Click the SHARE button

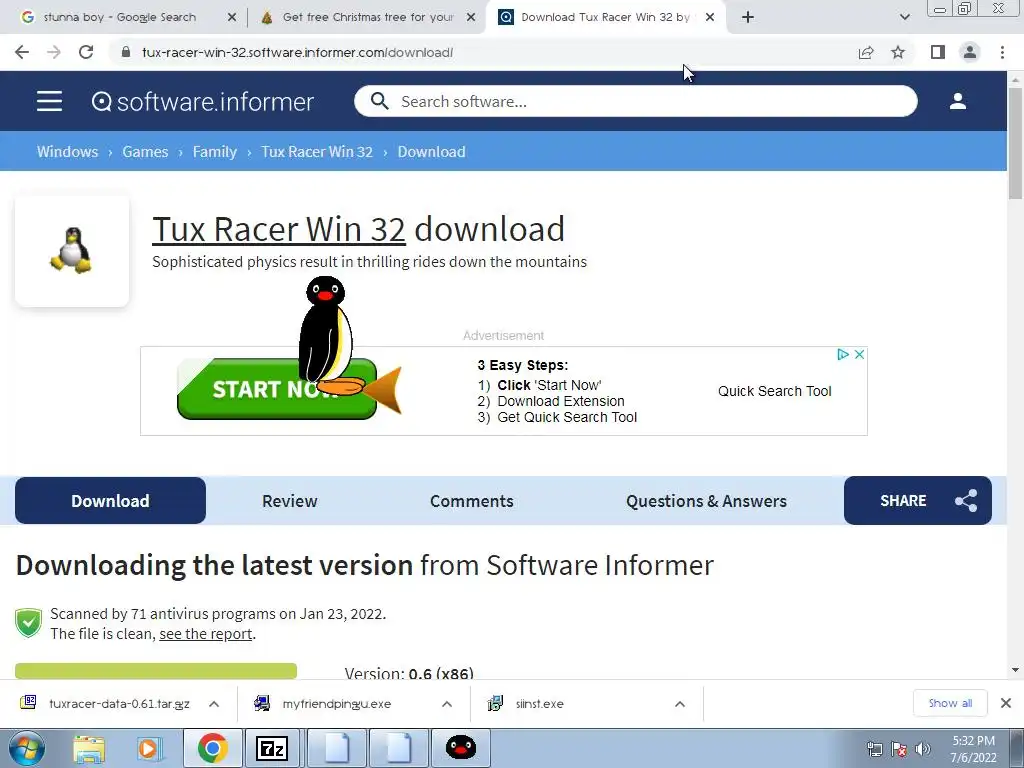click(x=918, y=501)
